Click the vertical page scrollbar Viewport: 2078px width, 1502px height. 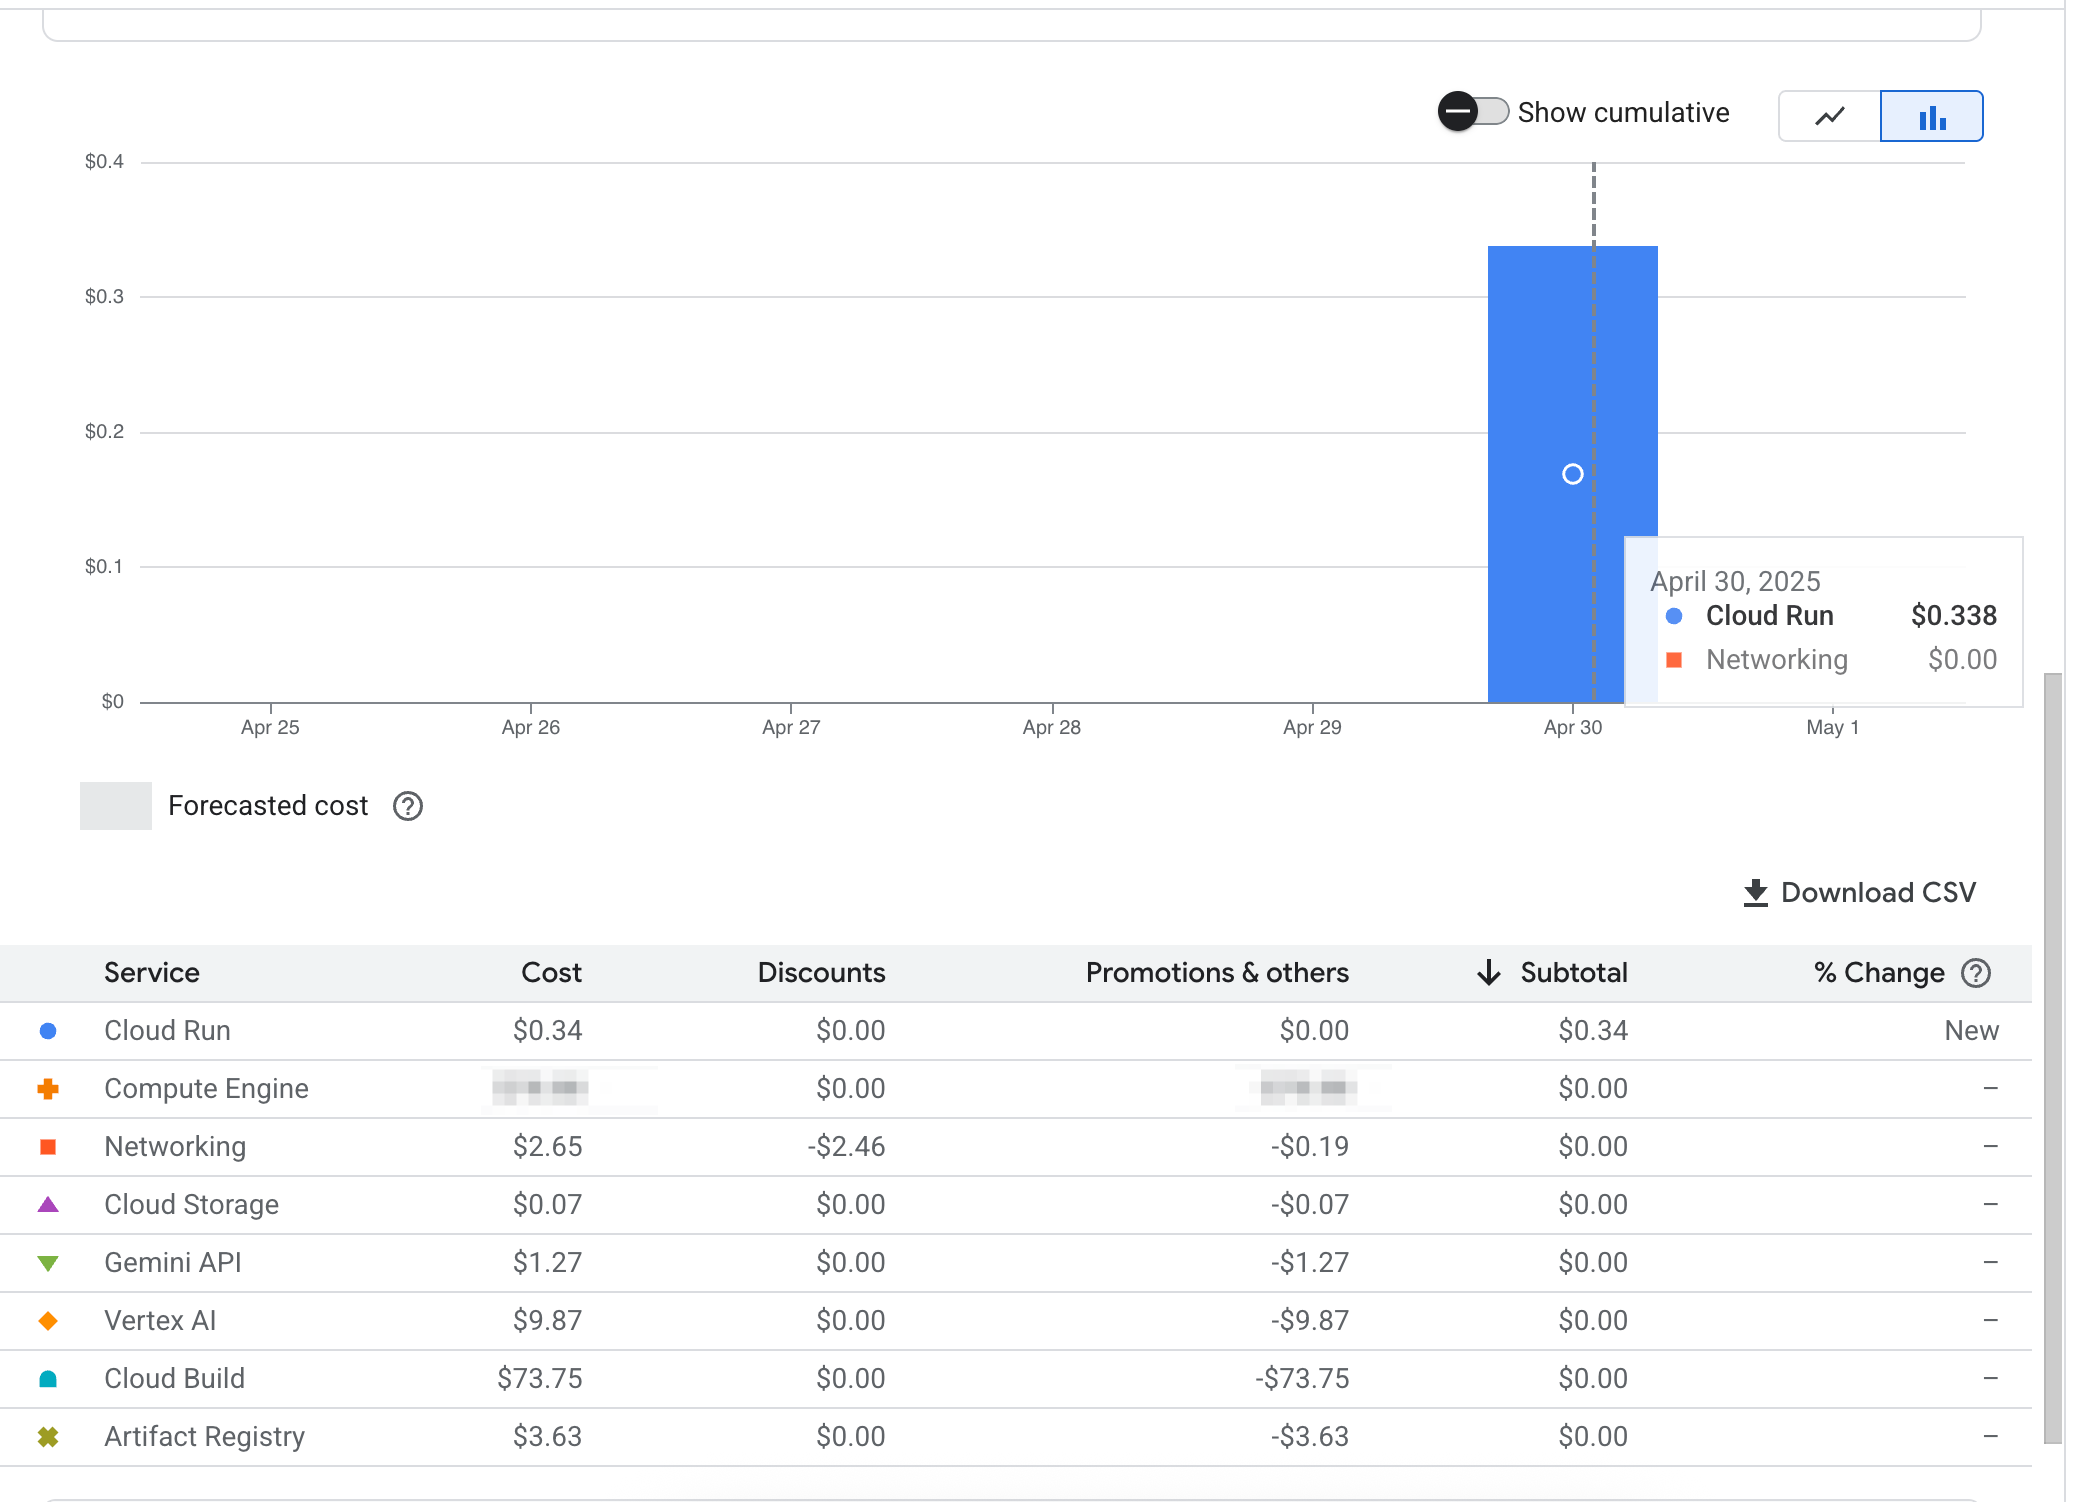point(2053,1058)
